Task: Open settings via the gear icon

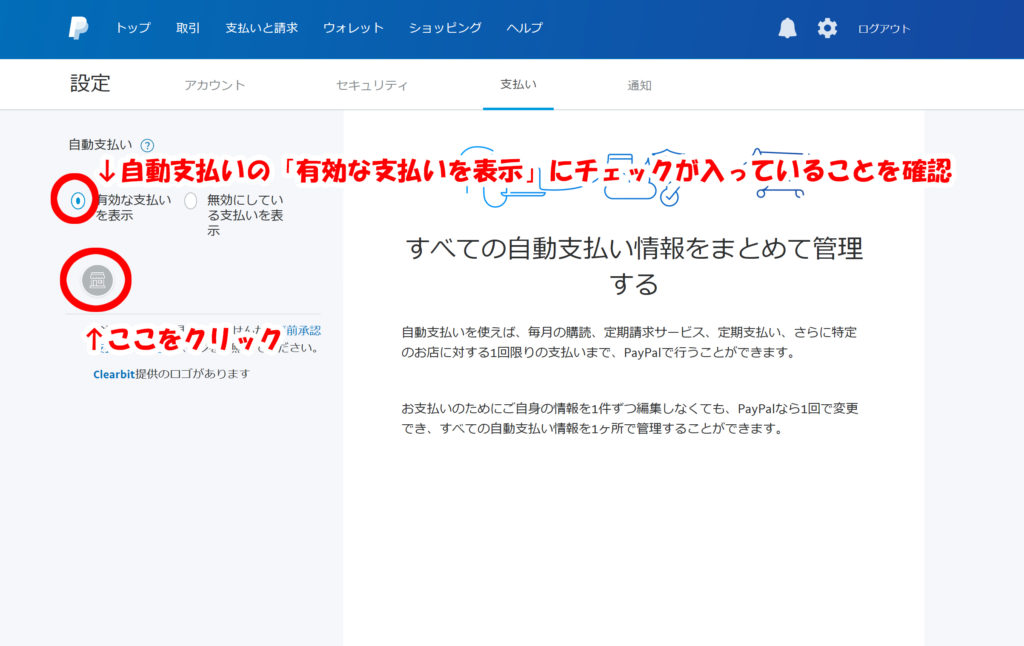Action: [x=827, y=28]
